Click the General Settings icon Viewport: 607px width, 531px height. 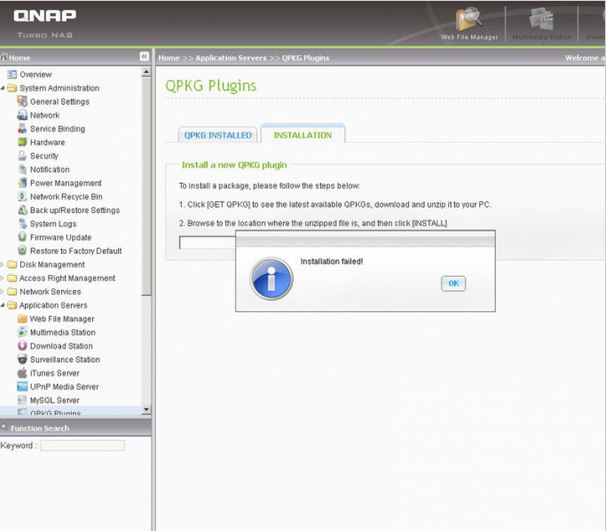coord(22,101)
